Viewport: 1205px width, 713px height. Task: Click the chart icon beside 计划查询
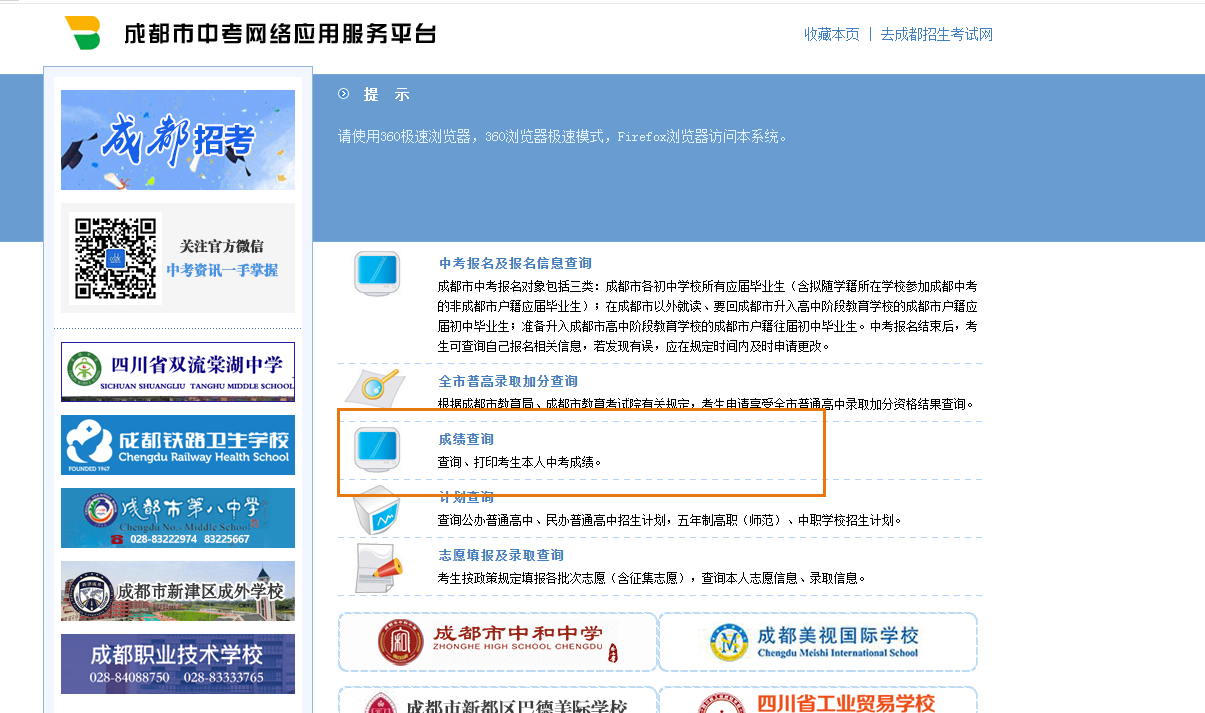(377, 510)
